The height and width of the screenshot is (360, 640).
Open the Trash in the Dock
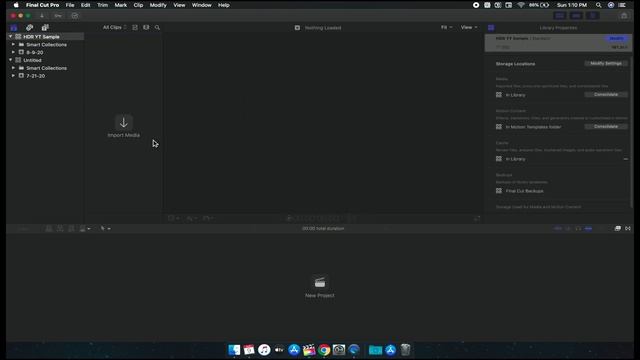tap(405, 350)
